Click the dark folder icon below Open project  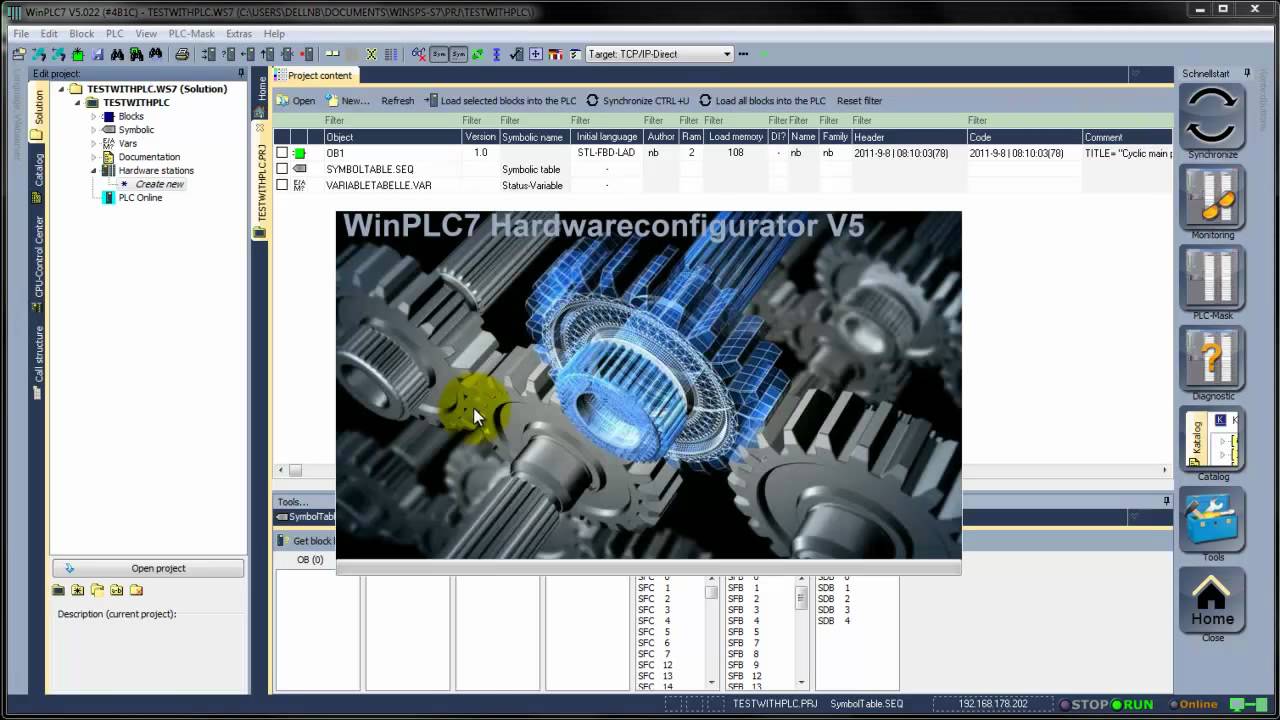pyautogui.click(x=59, y=590)
